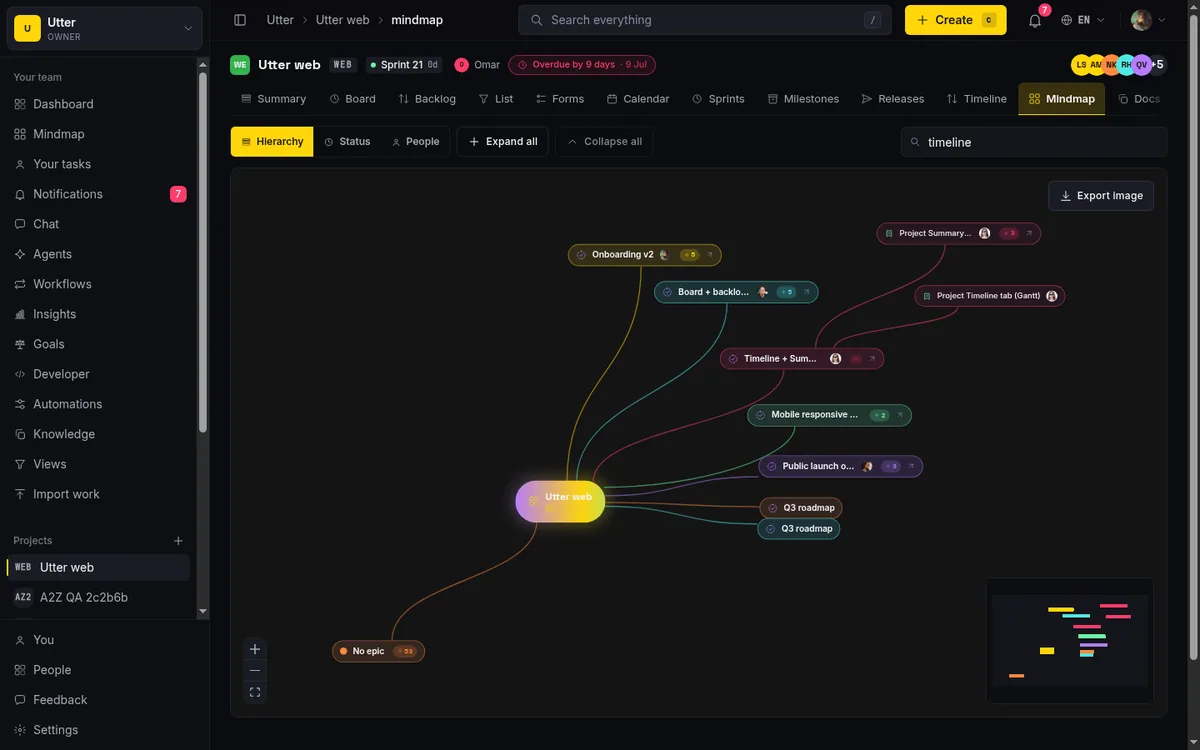Click the Export Image button
The height and width of the screenshot is (750, 1200).
pyautogui.click(x=1101, y=196)
